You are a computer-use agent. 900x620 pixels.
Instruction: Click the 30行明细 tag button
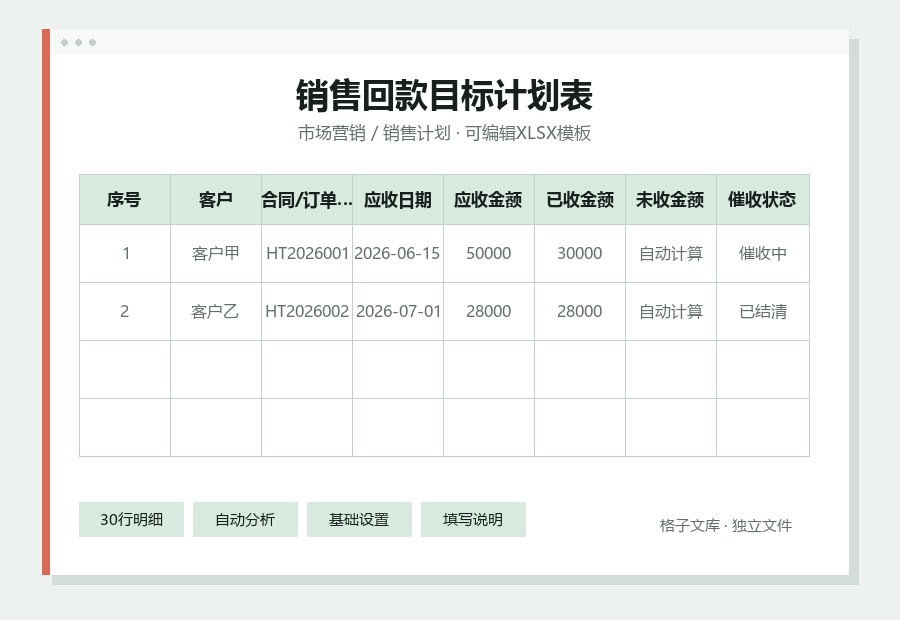tap(131, 520)
